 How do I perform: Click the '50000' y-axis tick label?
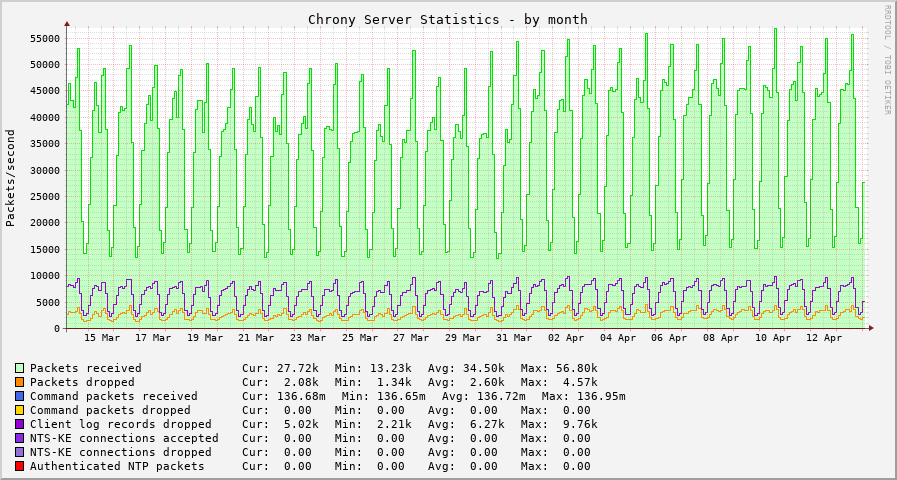[x=45, y=65]
